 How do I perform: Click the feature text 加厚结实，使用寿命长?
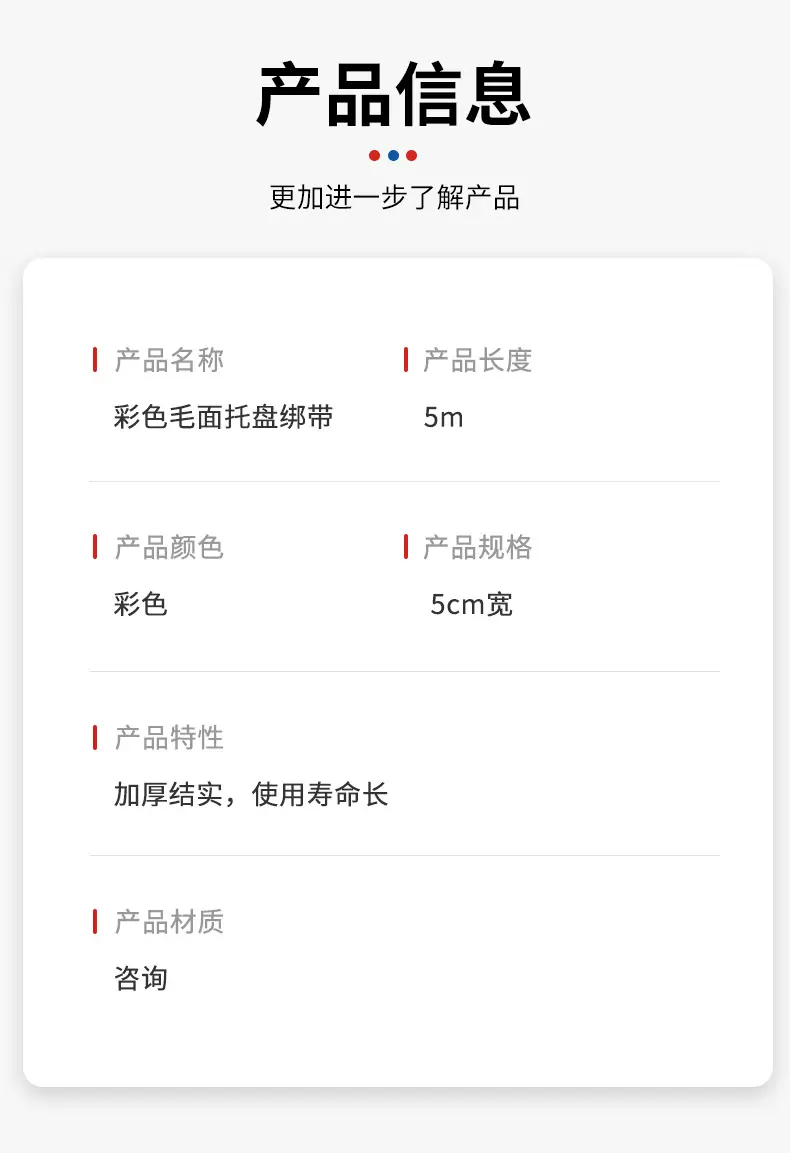click(251, 794)
